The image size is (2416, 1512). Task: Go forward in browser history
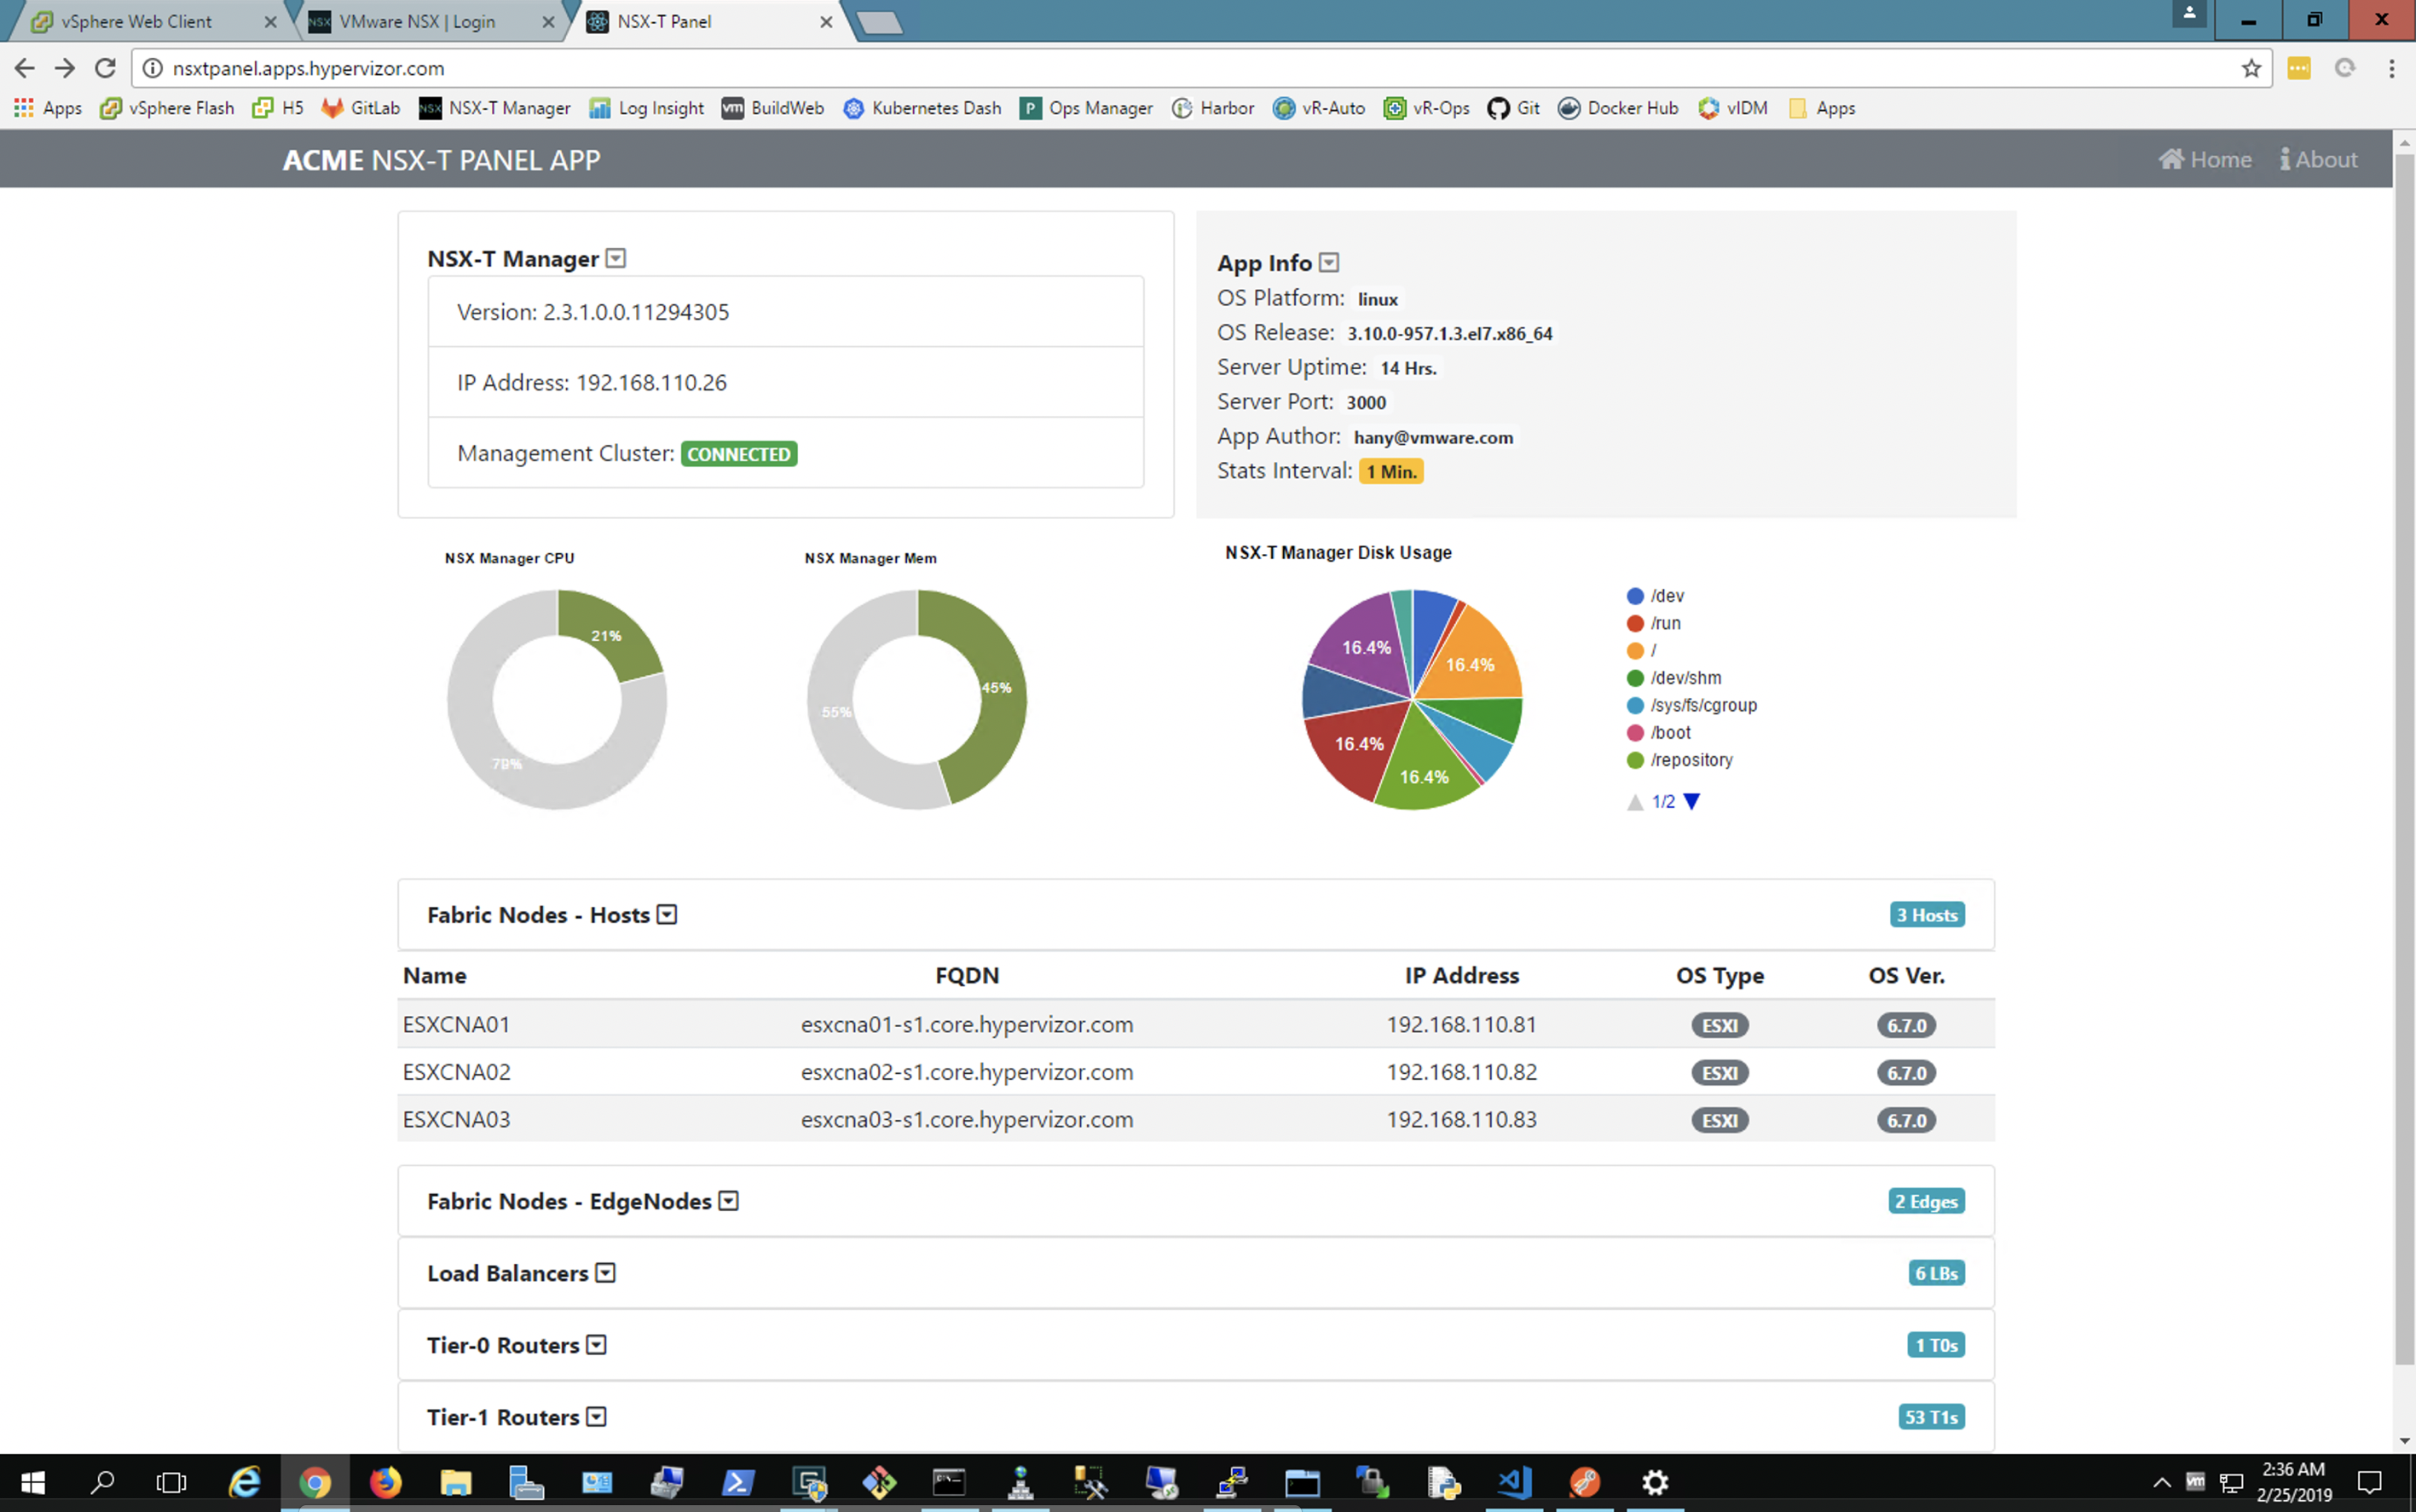click(65, 68)
